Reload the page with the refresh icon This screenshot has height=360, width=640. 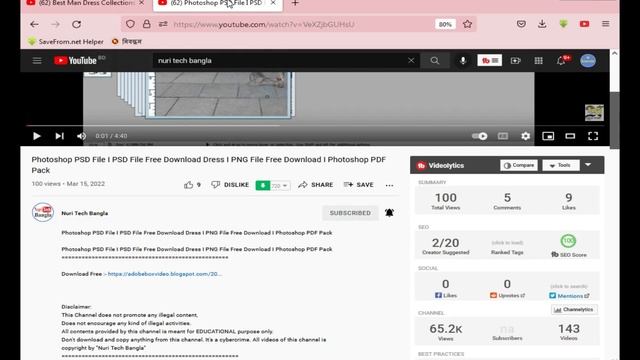click(76, 24)
